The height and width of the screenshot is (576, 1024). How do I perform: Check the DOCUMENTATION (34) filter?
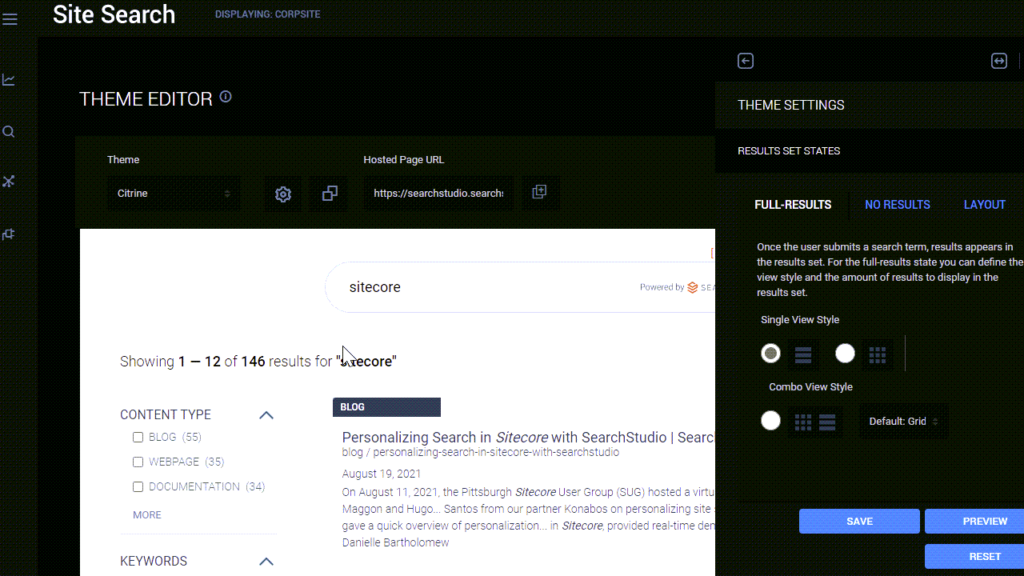tap(138, 487)
